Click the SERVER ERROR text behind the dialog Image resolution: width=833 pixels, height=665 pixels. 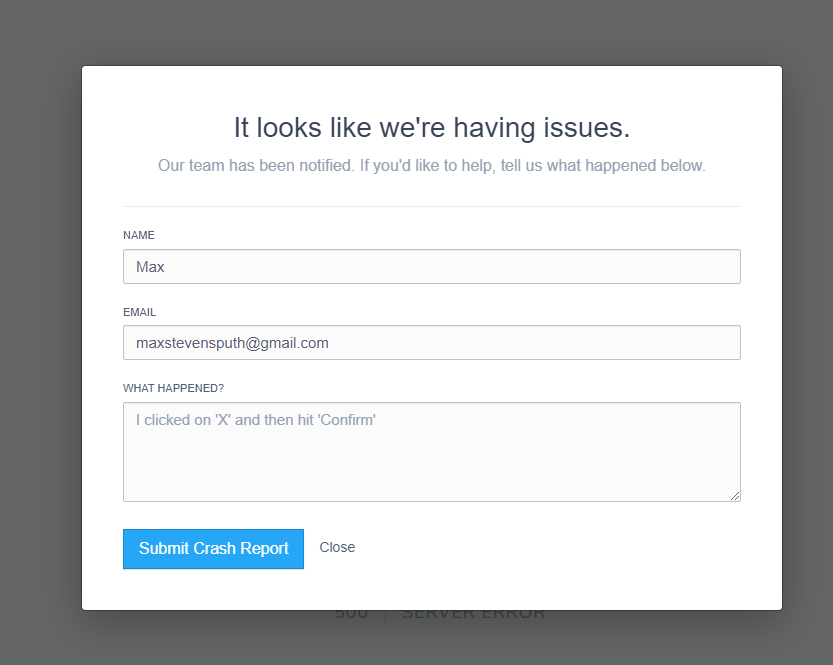(x=473, y=615)
